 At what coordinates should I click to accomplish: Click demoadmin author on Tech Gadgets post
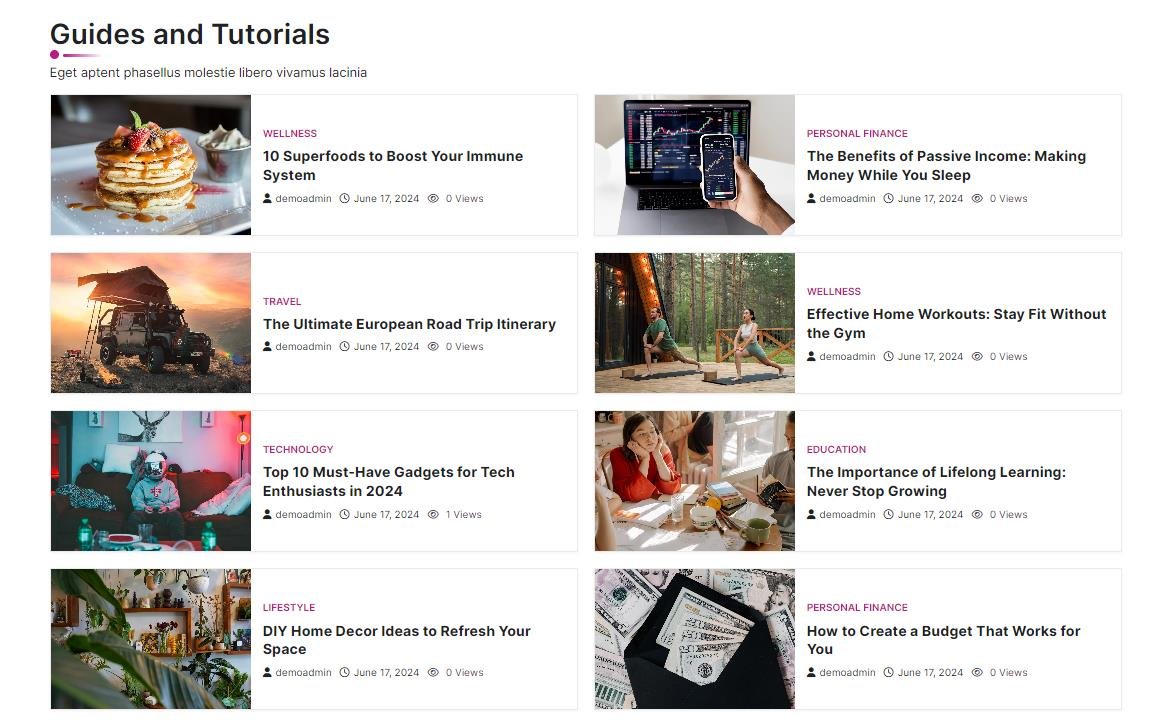point(303,515)
